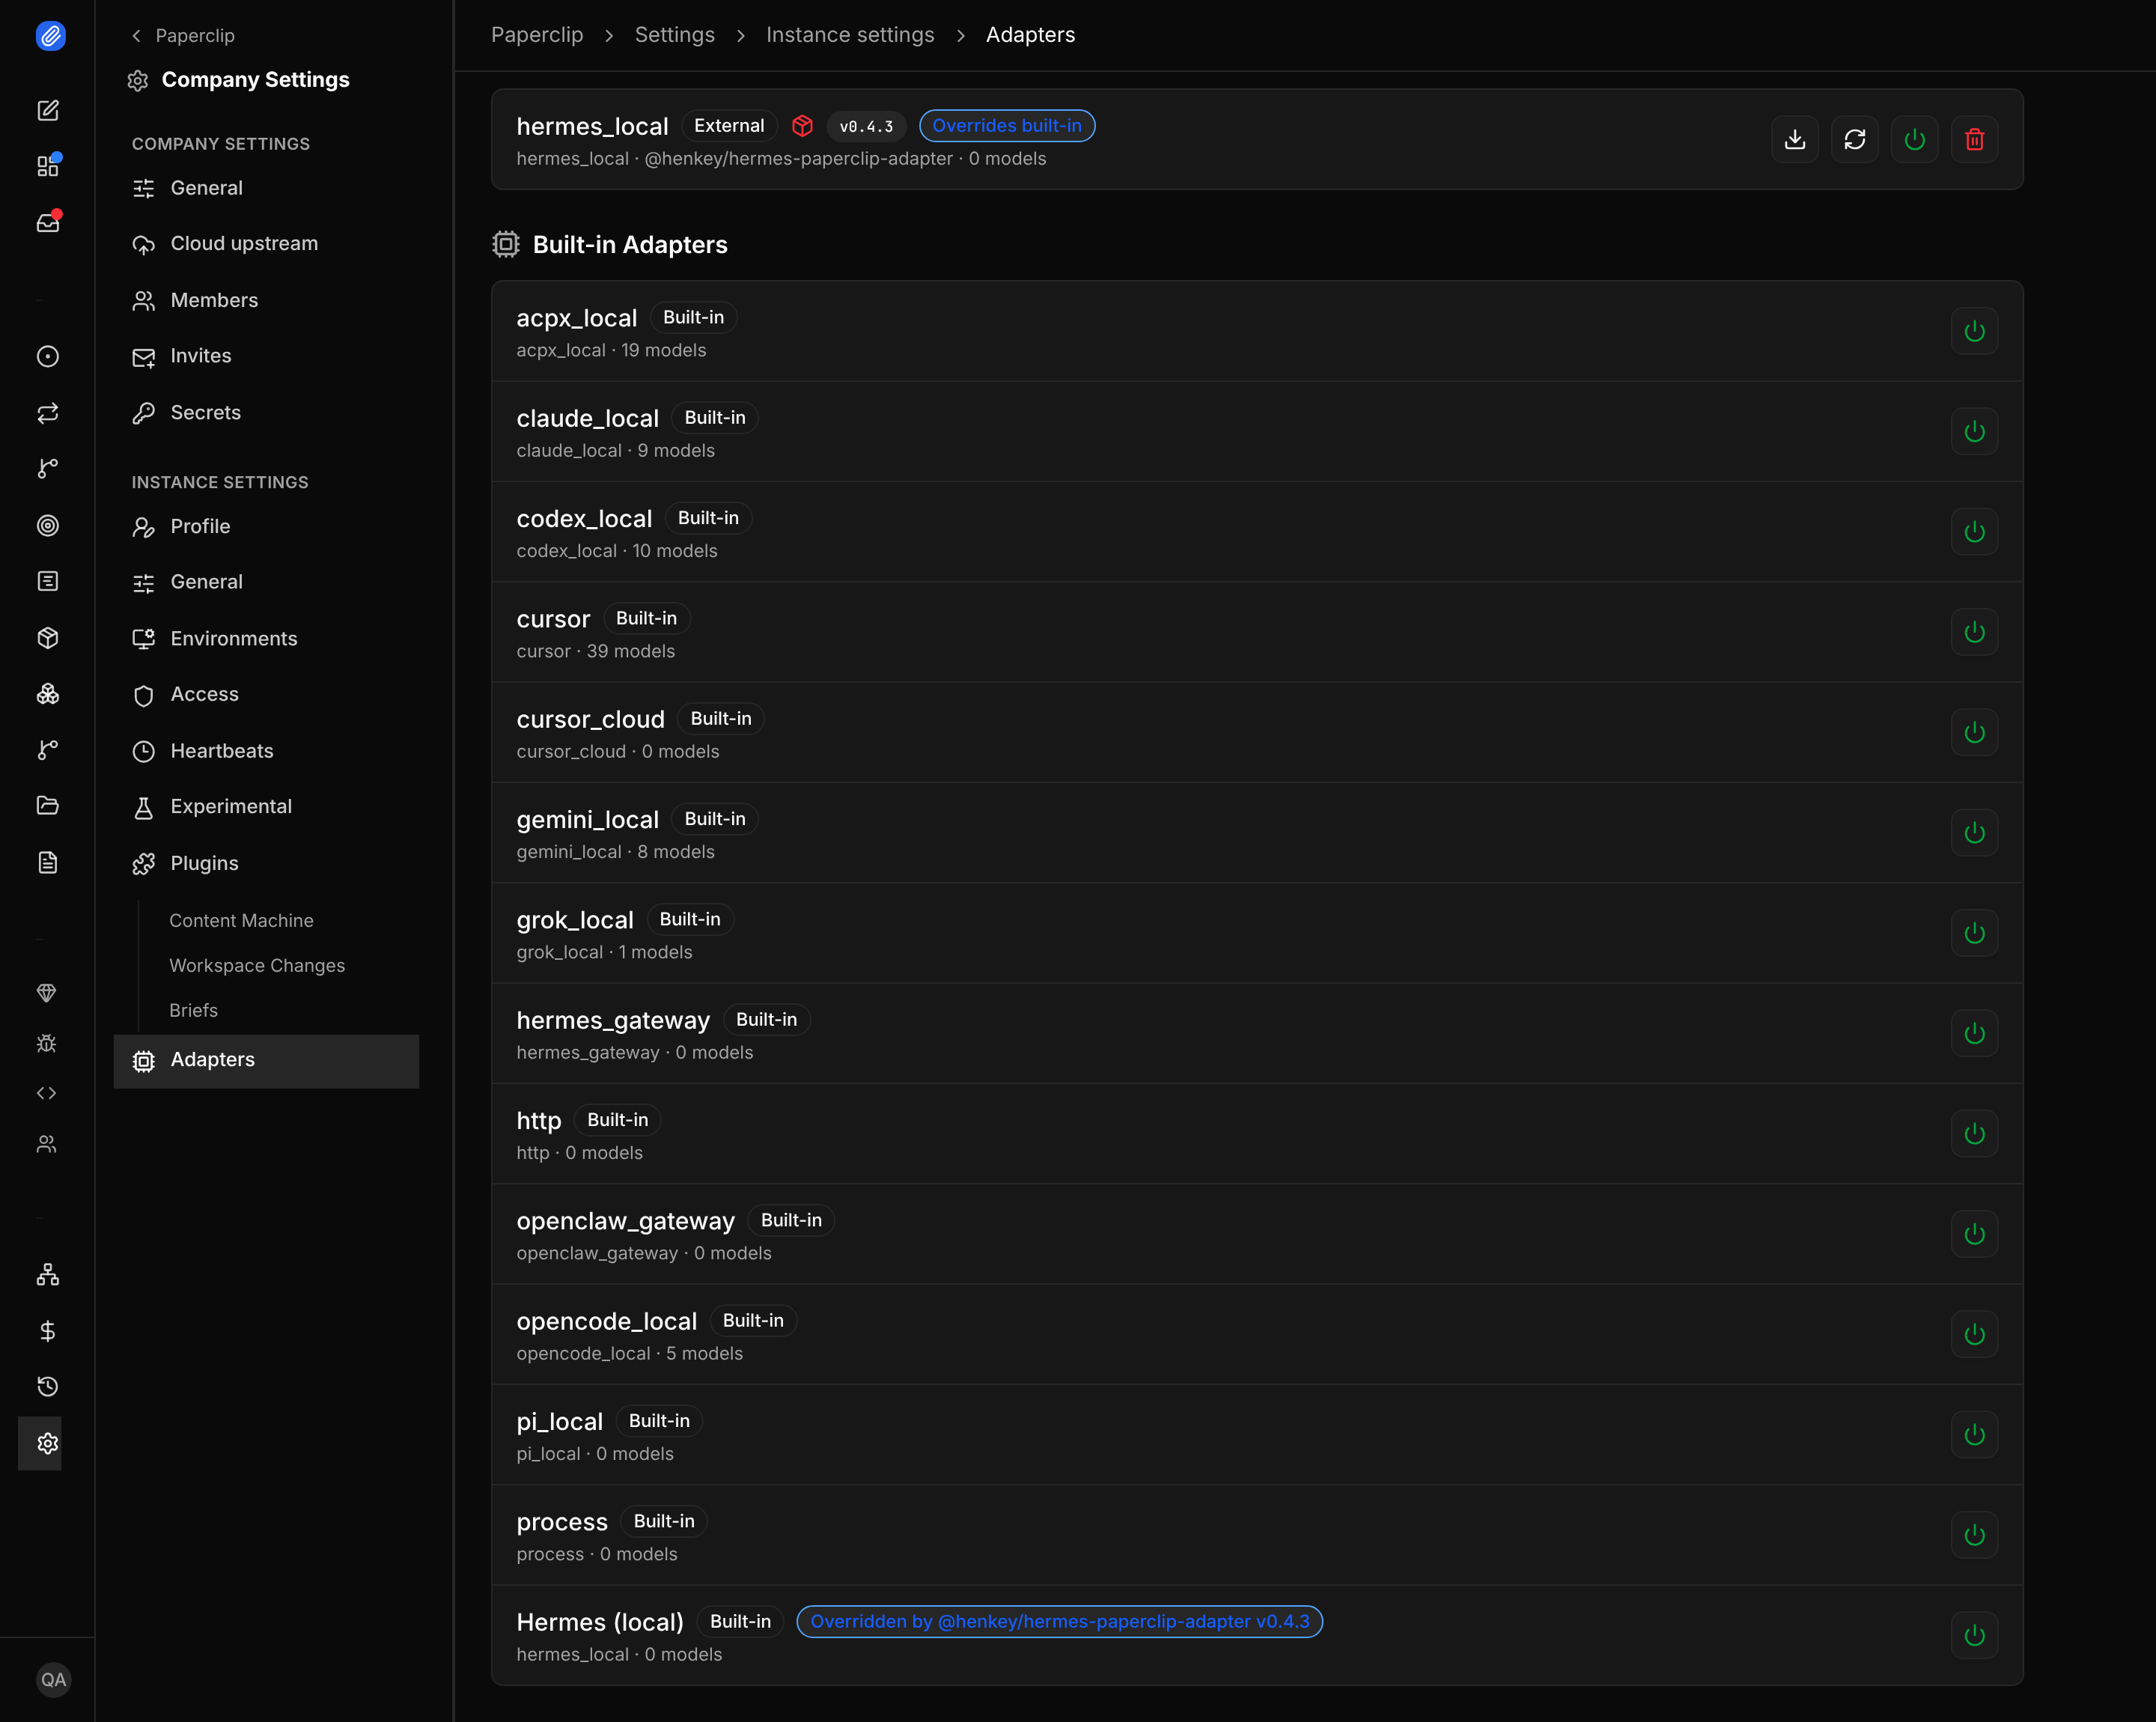2156x1722 pixels.
Task: Open the dashboard icon with blue dot
Action: (48, 166)
